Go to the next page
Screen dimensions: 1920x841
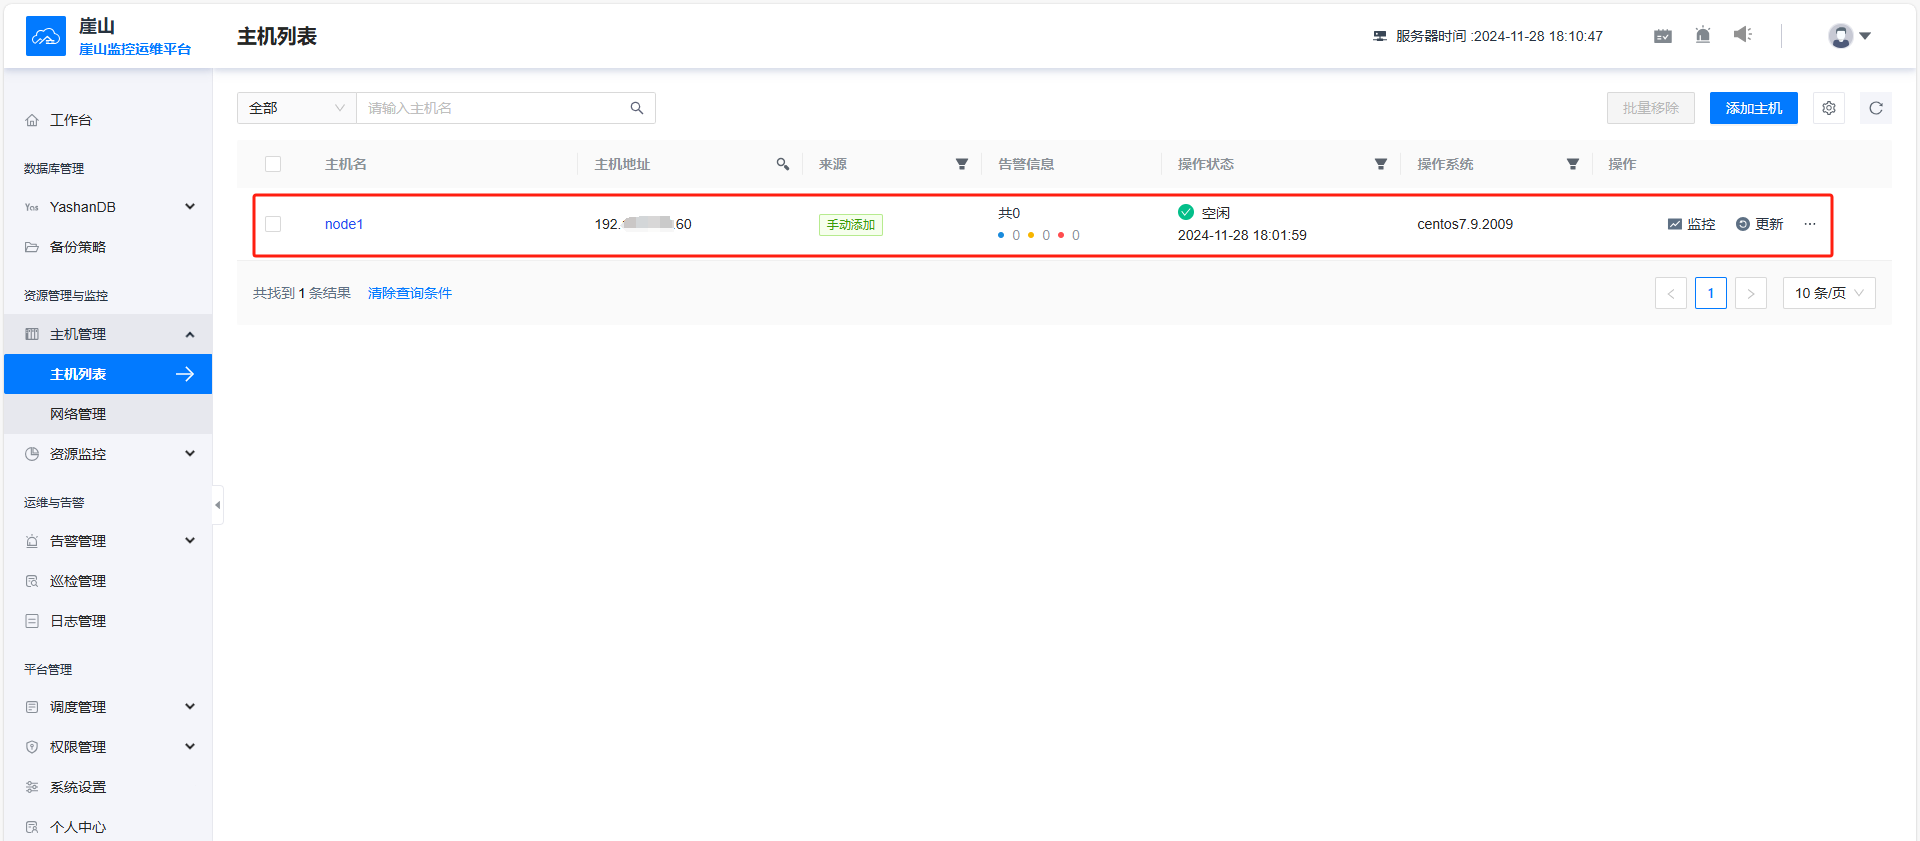pos(1751,293)
